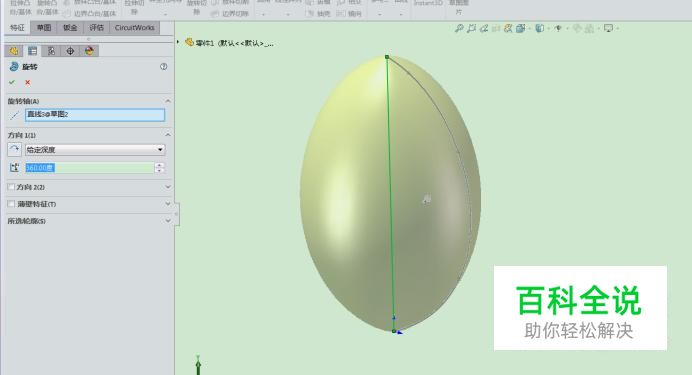Switch to the 特征 features tab

[x=17, y=28]
